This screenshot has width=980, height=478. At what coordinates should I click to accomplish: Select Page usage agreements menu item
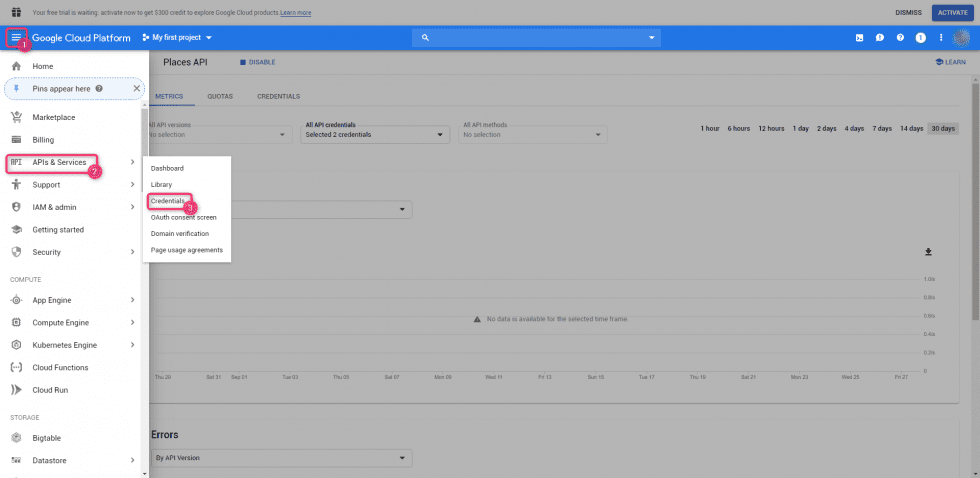pos(187,250)
